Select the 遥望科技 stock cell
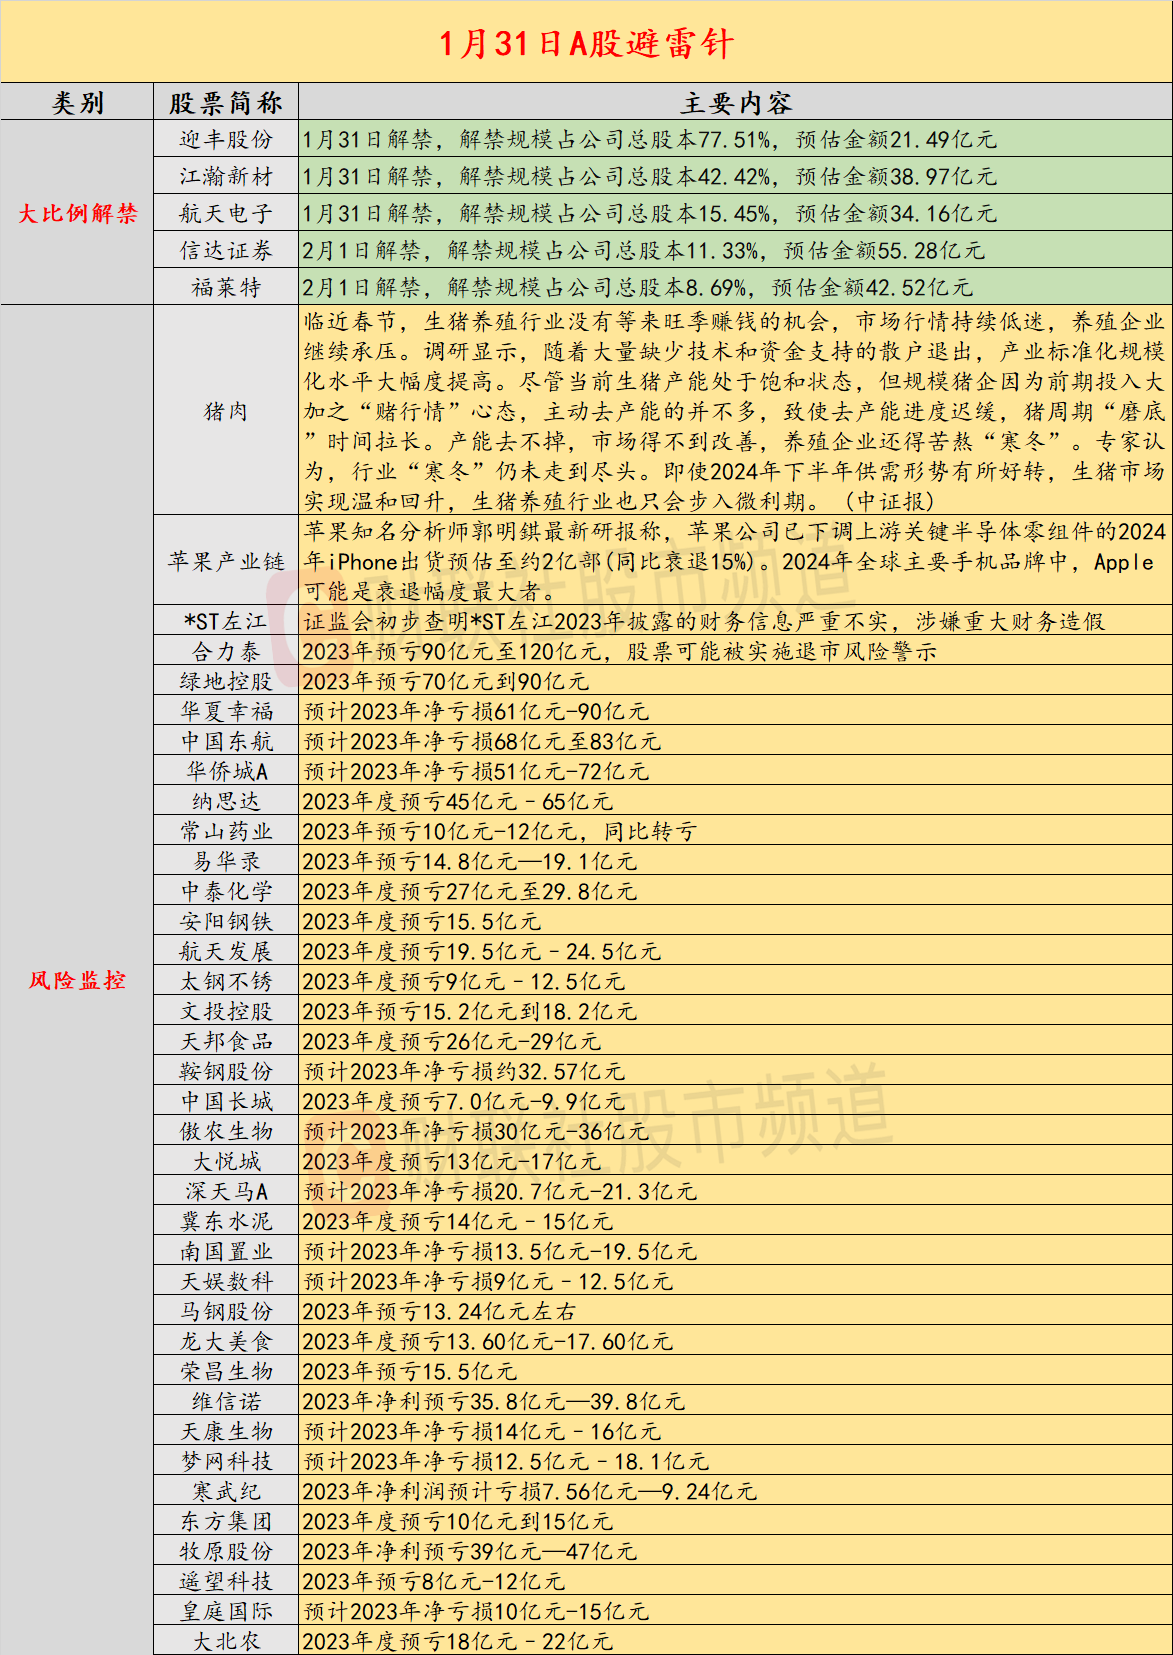 (226, 1581)
